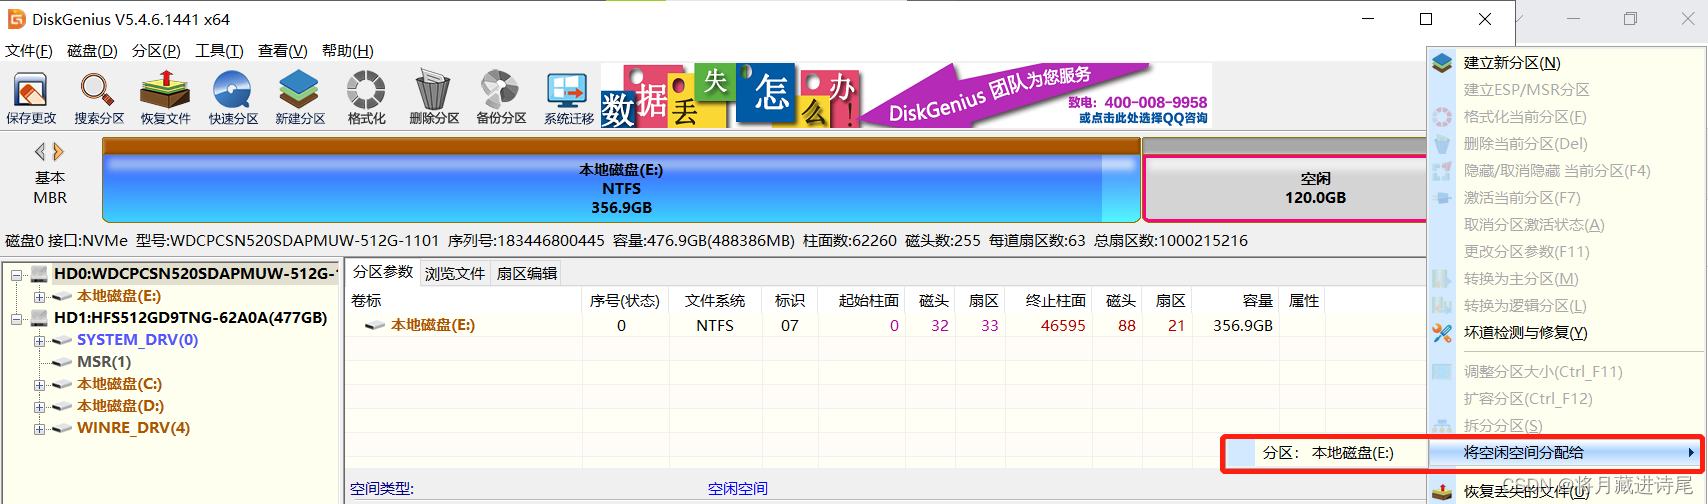Viewport: 1708px width, 504px height.
Task: Open the 工具(T) menu
Action: point(219,51)
